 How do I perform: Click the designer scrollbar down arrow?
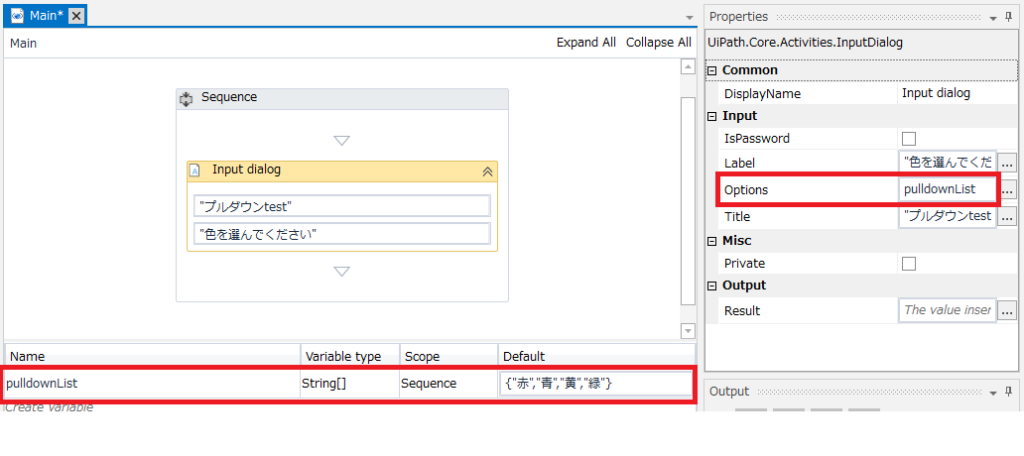(x=688, y=331)
